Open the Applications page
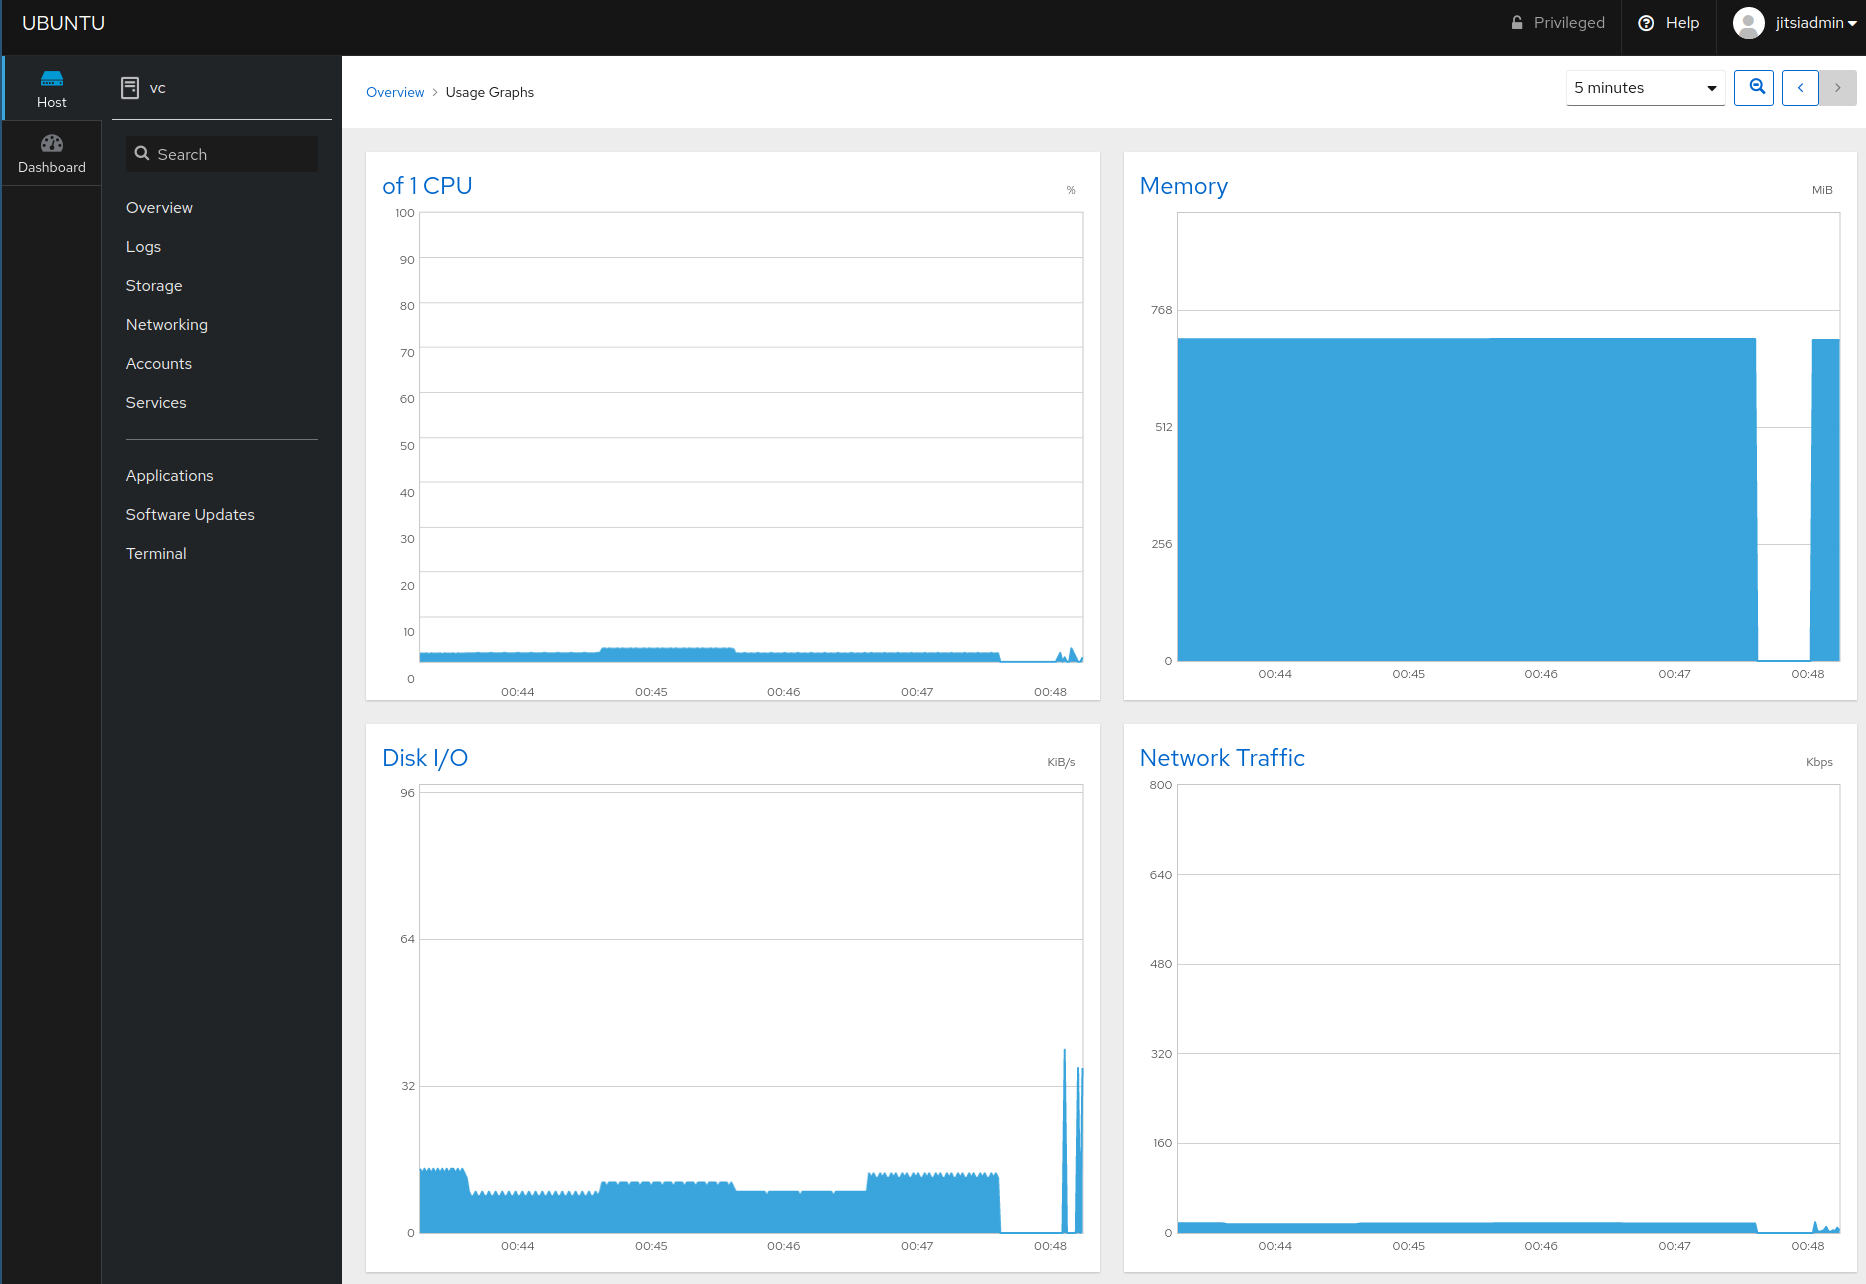 coord(170,476)
